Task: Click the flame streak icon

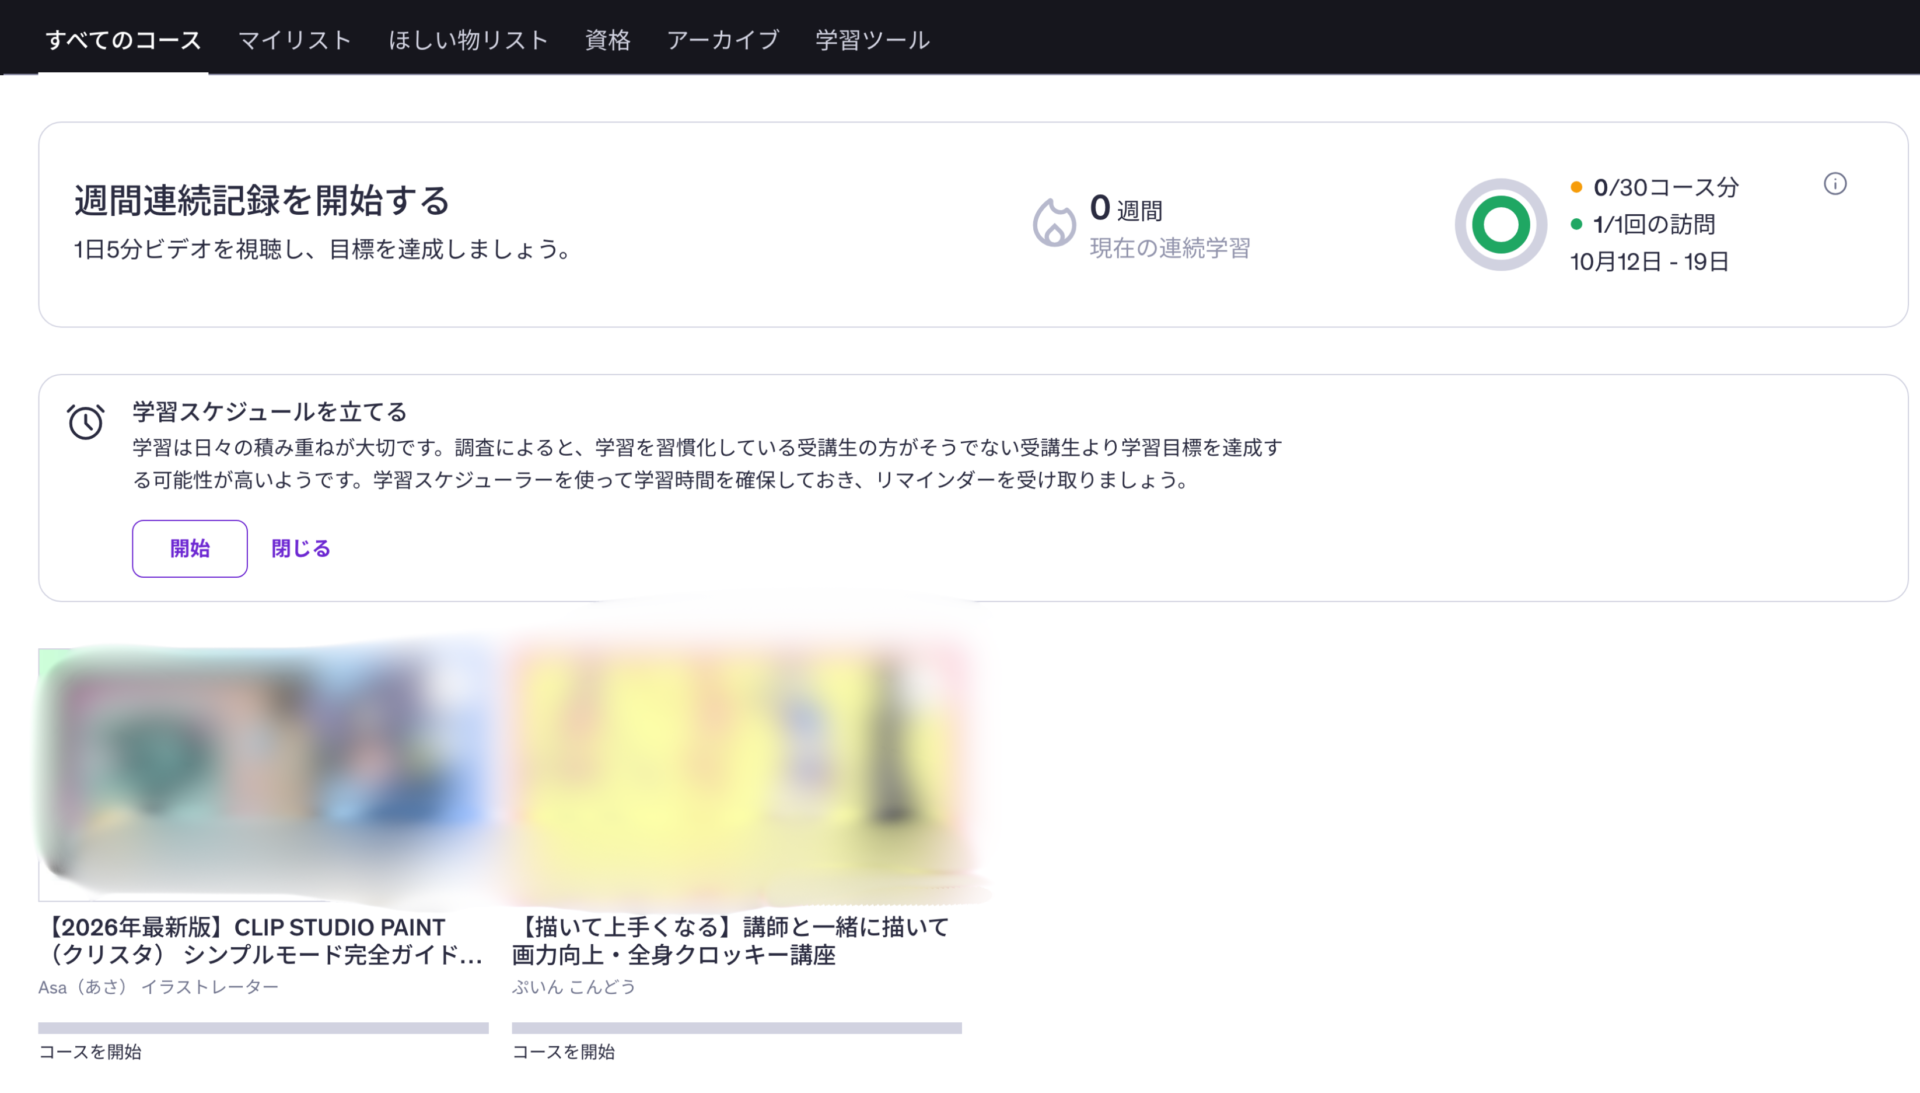Action: [x=1053, y=222]
